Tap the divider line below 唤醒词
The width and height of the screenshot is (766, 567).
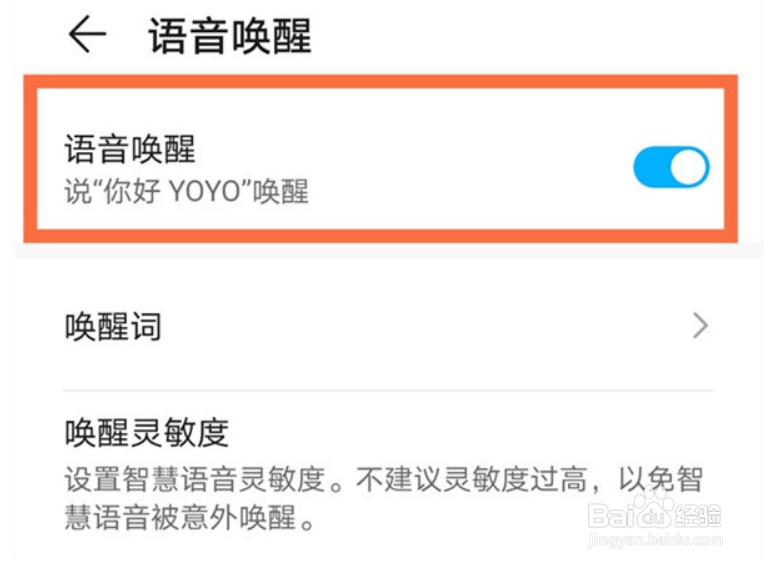tap(388, 390)
